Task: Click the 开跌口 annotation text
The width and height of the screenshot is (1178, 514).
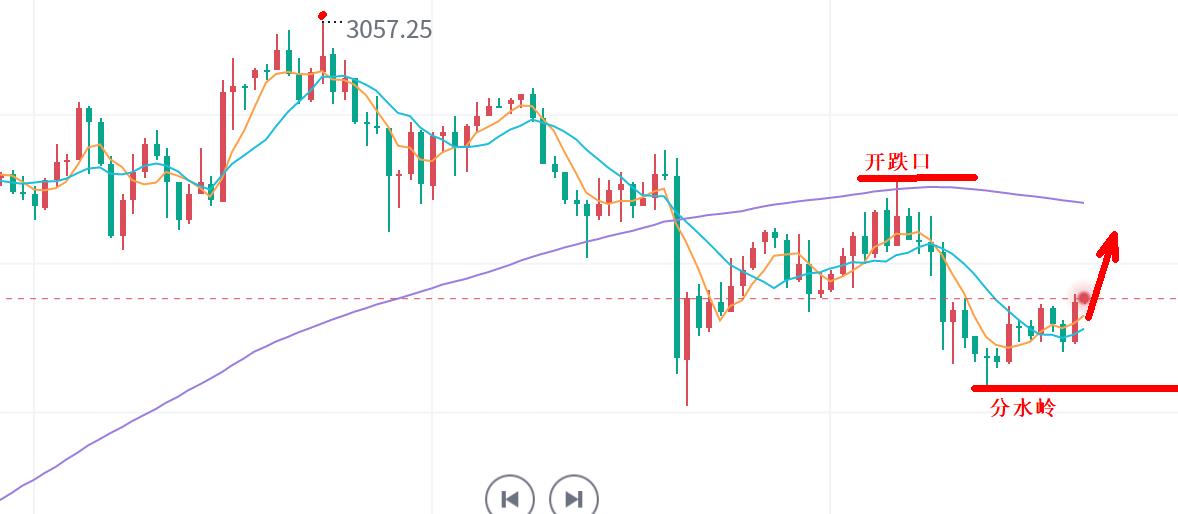Action: 897,161
